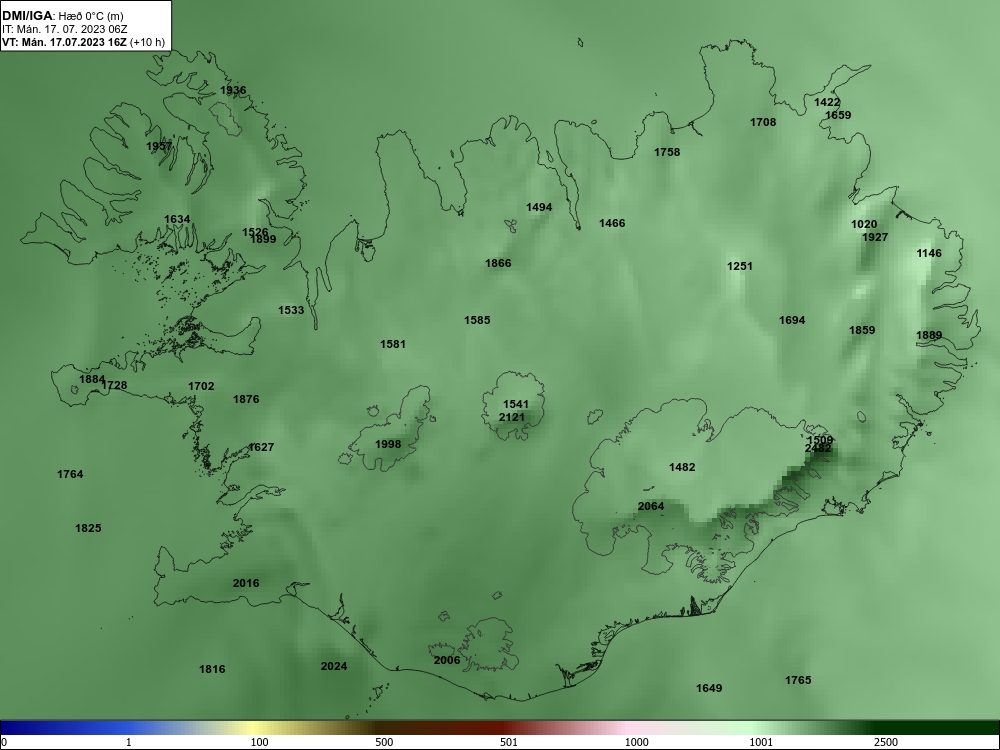The width and height of the screenshot is (1000, 750).
Task: Select the 1957 value label
Action: (x=159, y=147)
